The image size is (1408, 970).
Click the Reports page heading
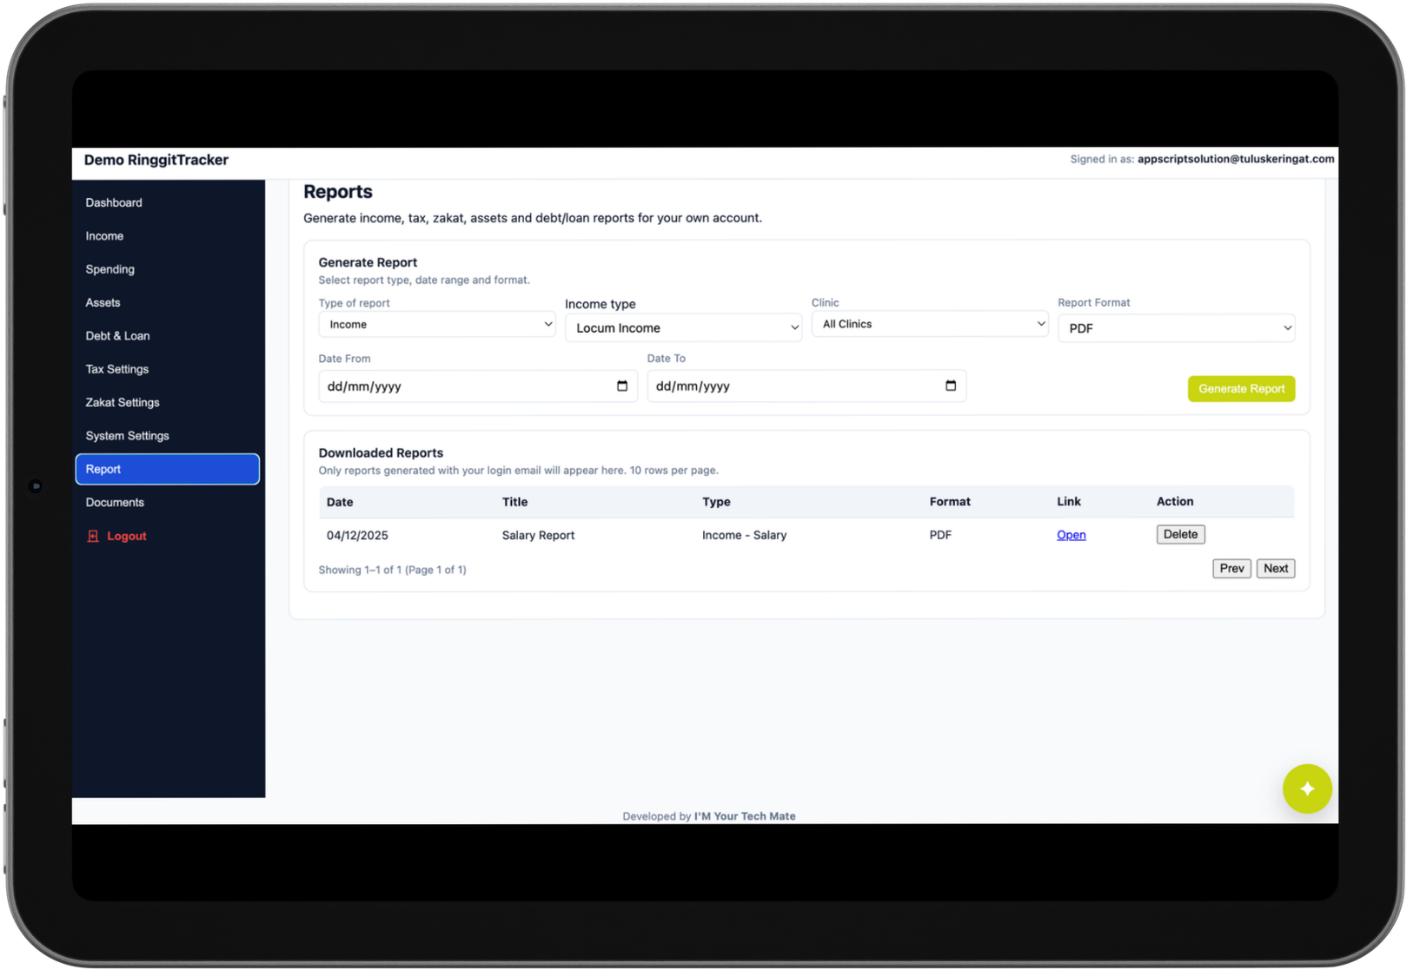338,192
